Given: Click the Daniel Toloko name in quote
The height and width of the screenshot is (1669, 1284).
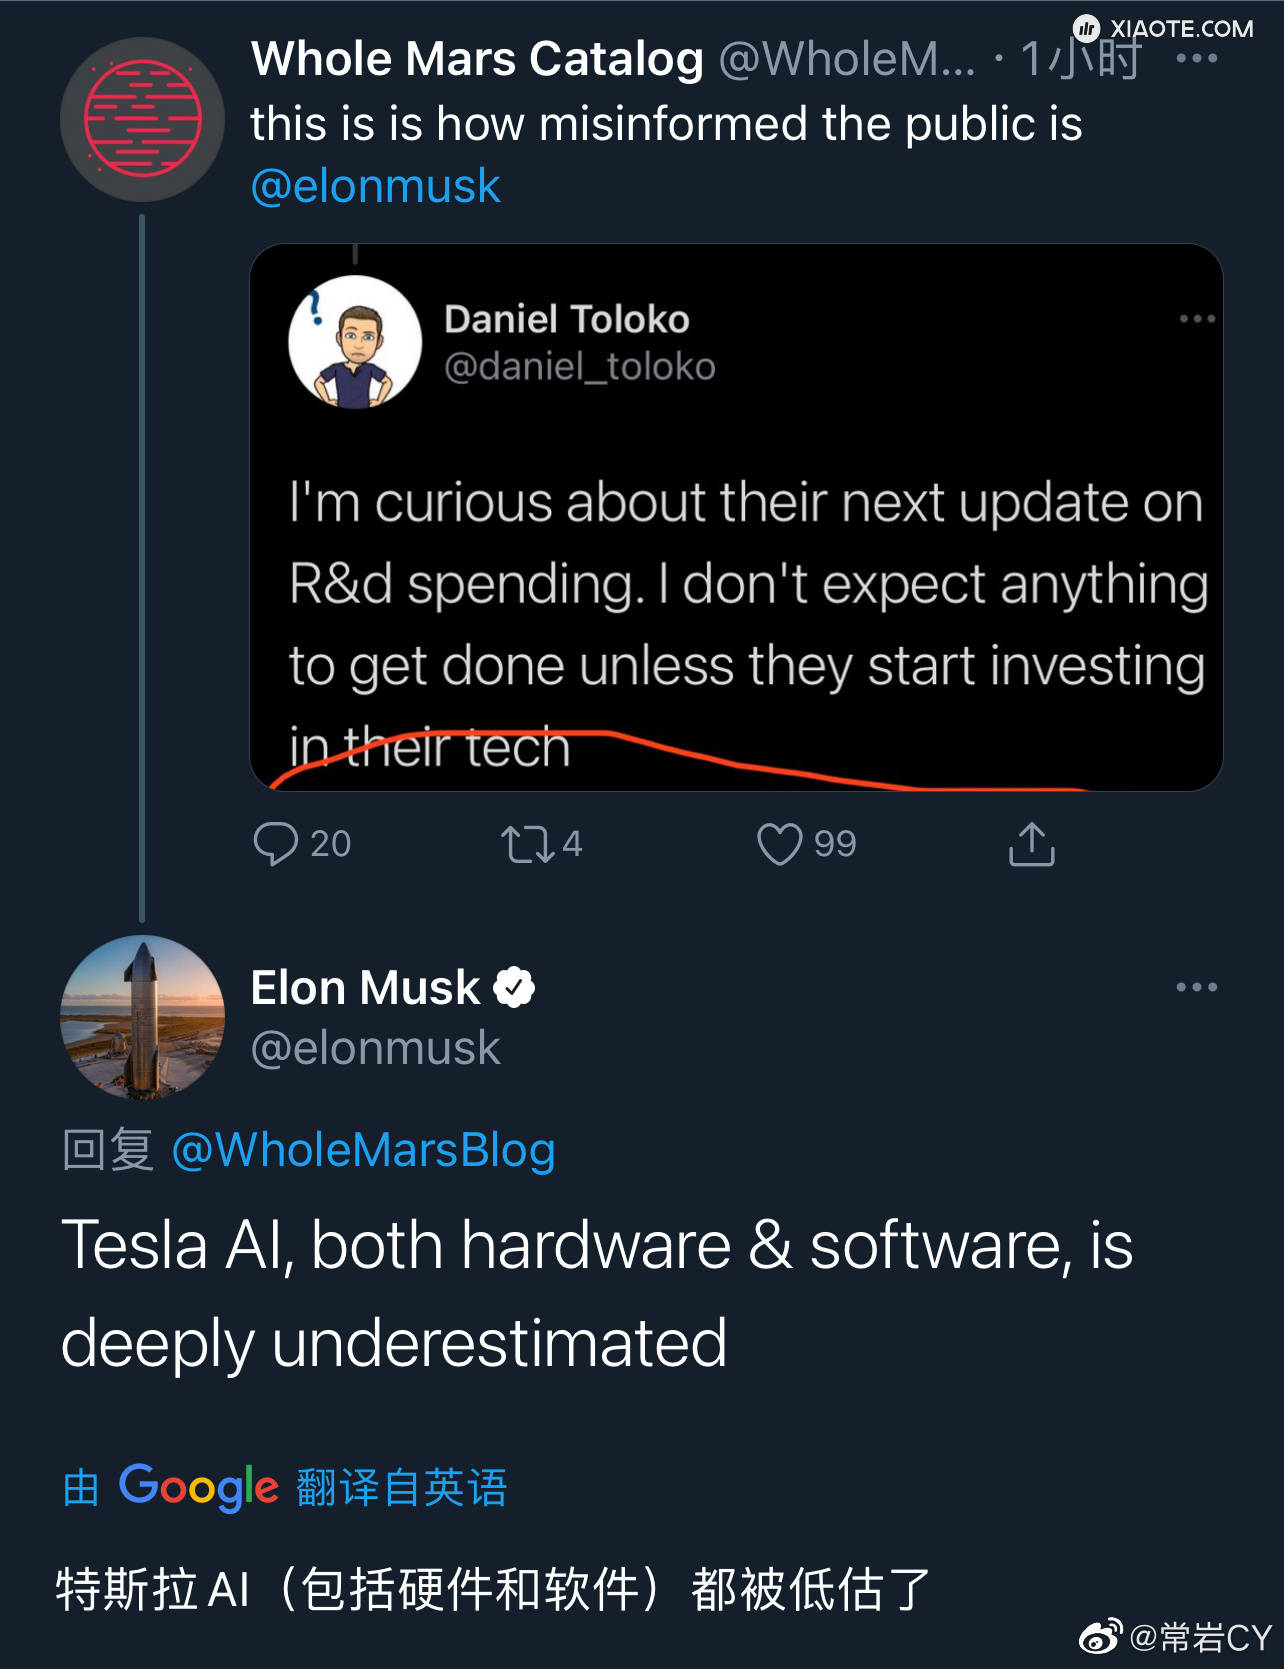Looking at the screenshot, I should pos(566,319).
